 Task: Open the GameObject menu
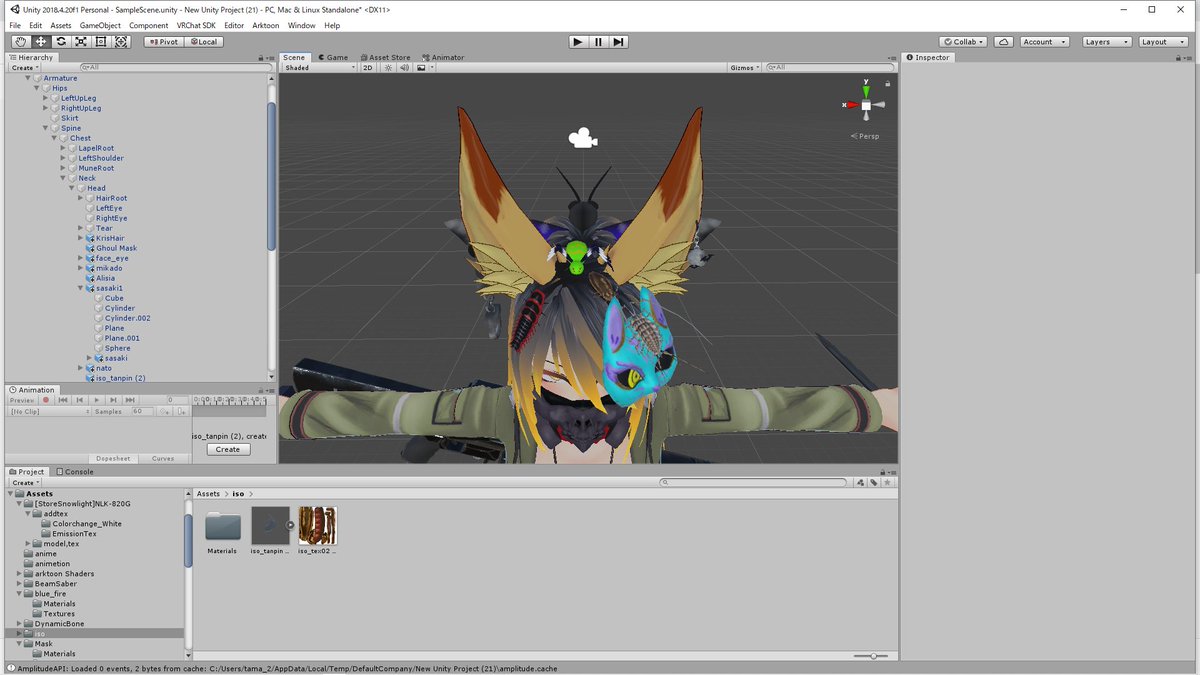pos(100,25)
